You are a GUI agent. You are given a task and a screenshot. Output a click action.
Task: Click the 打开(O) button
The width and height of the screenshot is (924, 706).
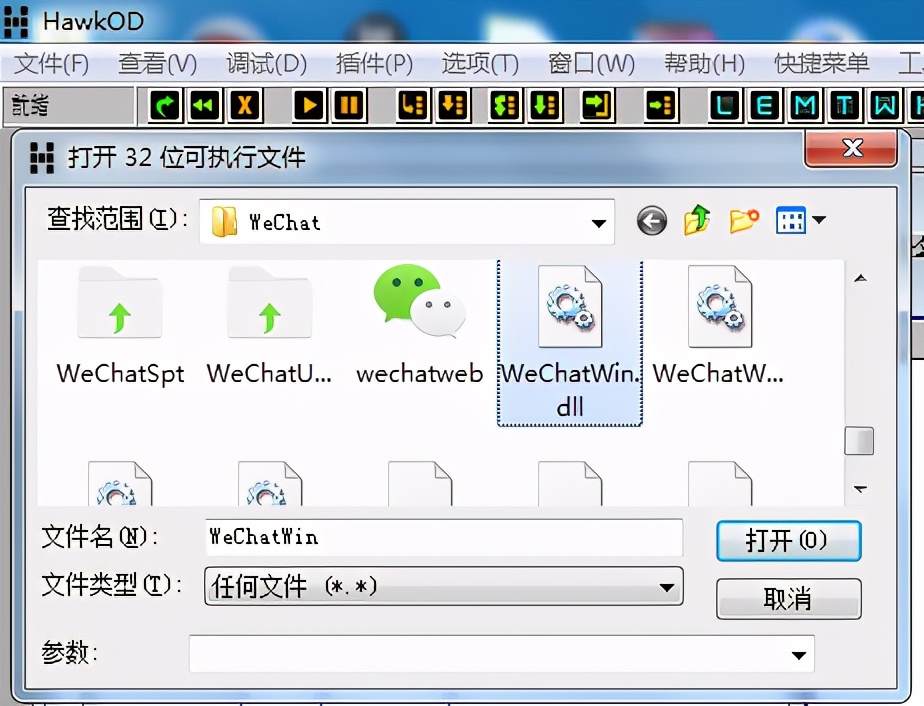(x=788, y=540)
